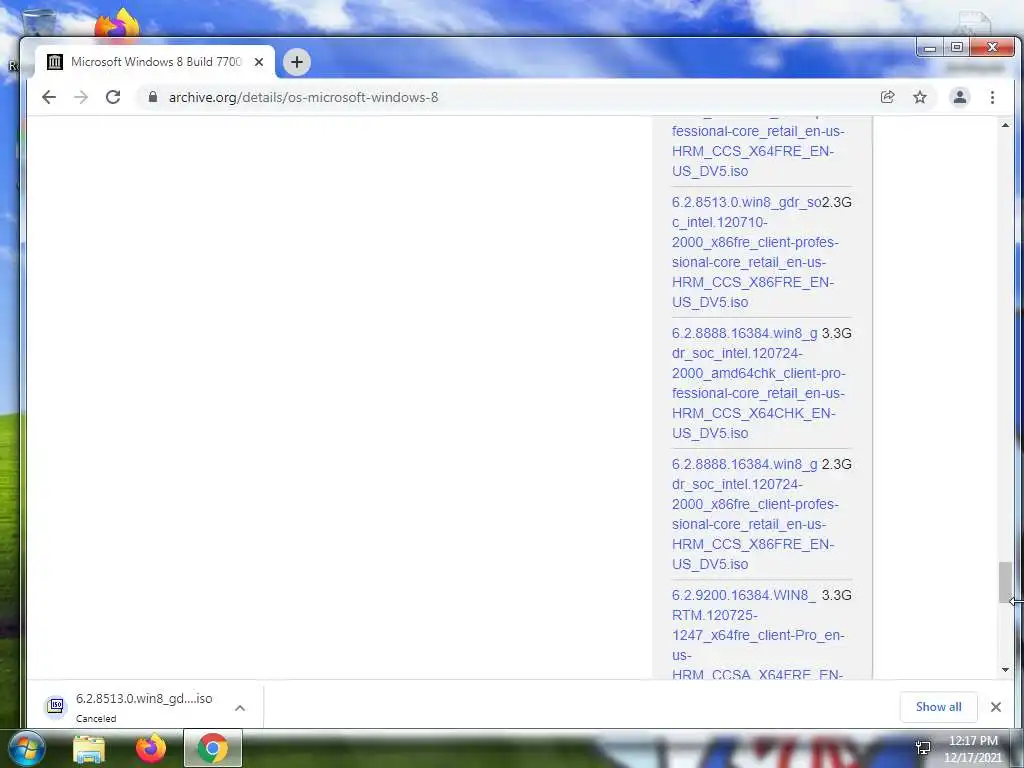Click the address bar showing archive.org URL
Screen dimensions: 1024x768
(x=509, y=97)
